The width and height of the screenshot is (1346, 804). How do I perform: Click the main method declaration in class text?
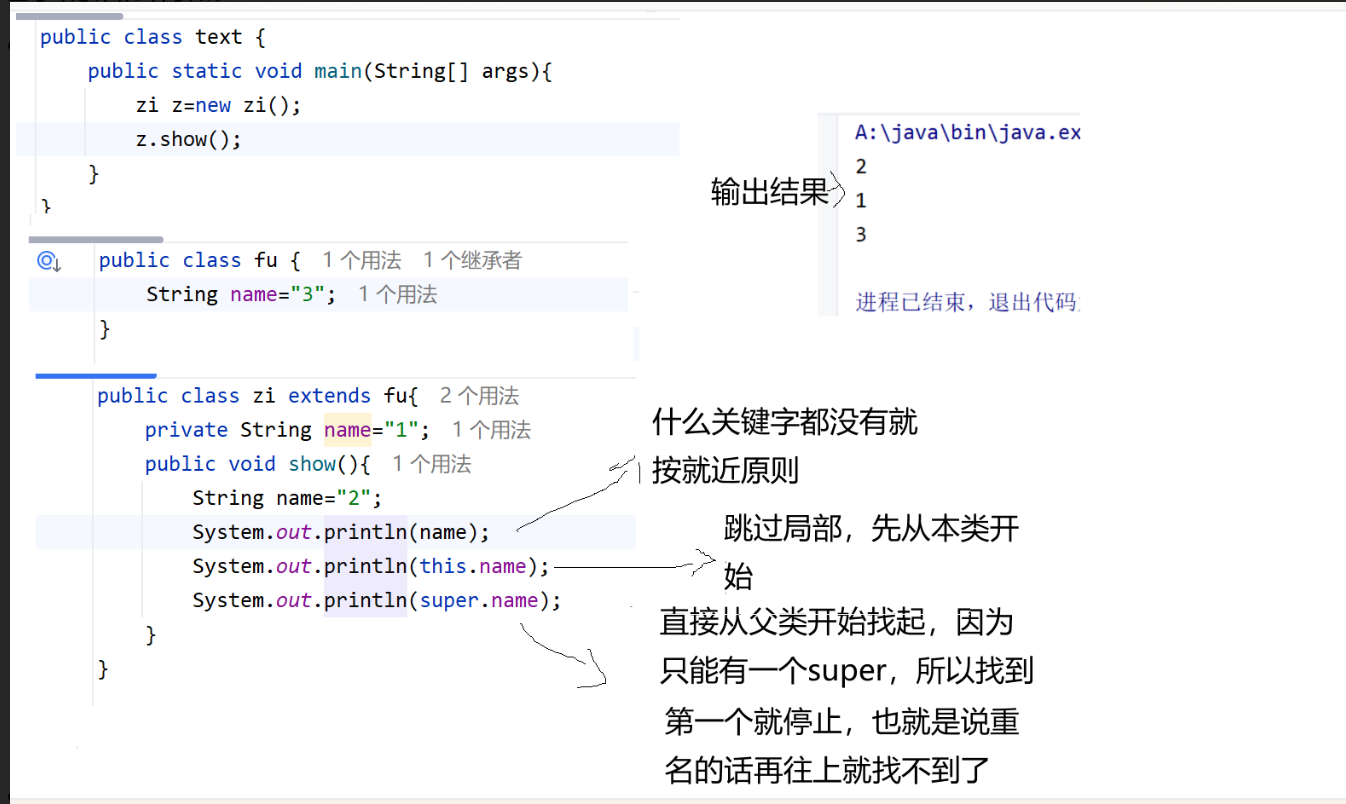click(x=337, y=70)
